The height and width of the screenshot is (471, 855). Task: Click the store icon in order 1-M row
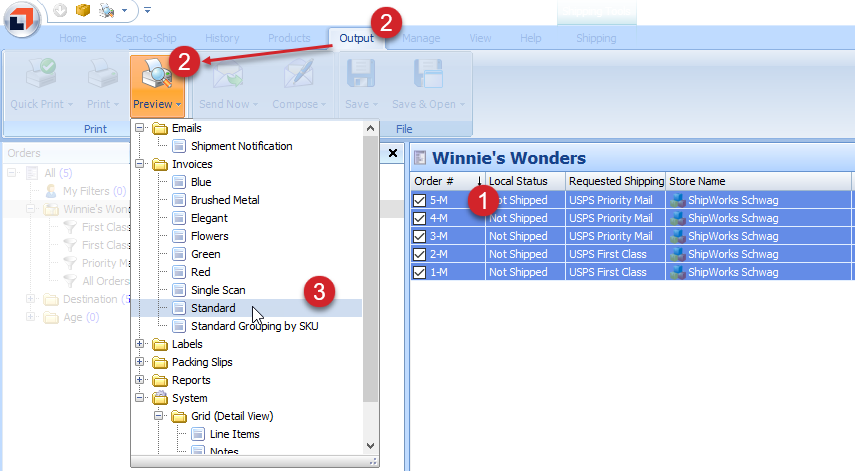point(678,272)
